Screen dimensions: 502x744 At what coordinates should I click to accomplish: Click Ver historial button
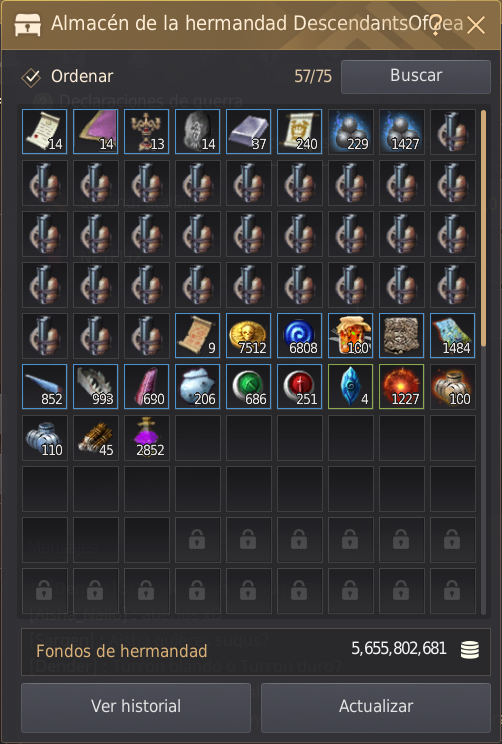click(x=136, y=707)
